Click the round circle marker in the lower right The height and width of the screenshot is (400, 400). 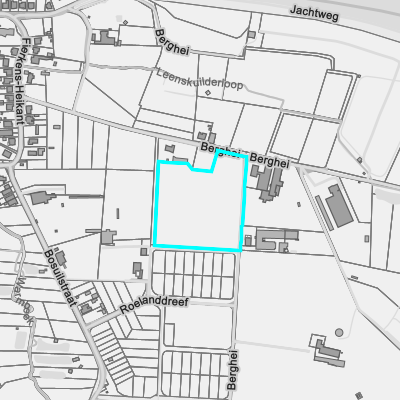click(x=339, y=332)
